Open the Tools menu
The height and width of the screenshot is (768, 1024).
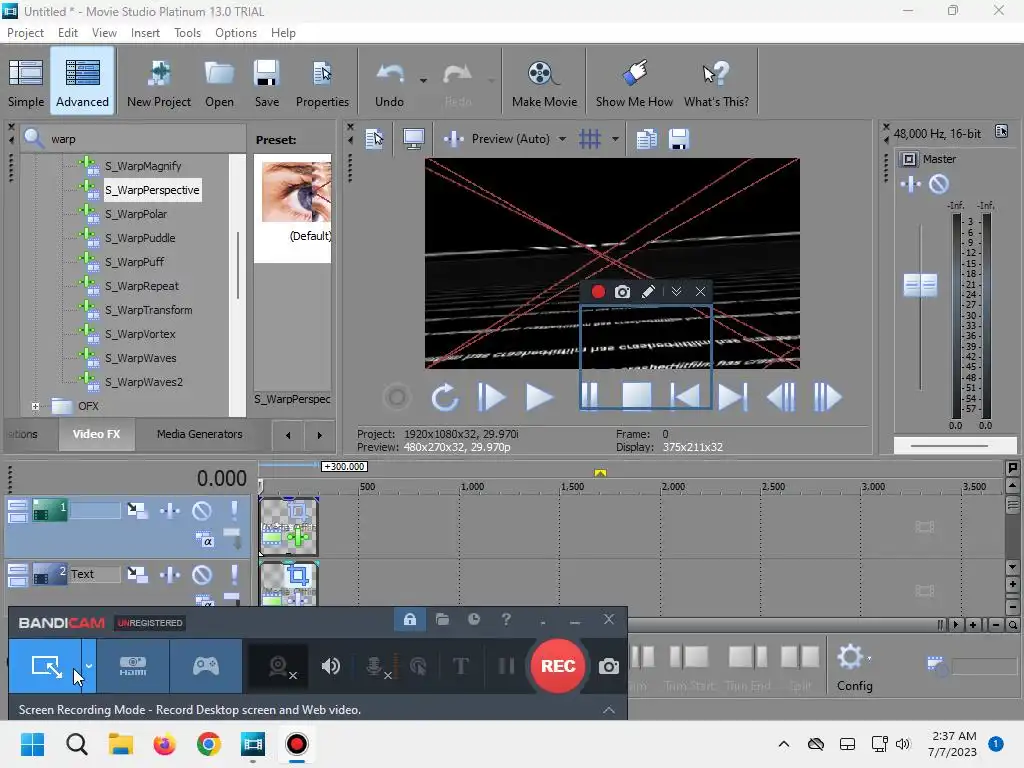[x=187, y=33]
